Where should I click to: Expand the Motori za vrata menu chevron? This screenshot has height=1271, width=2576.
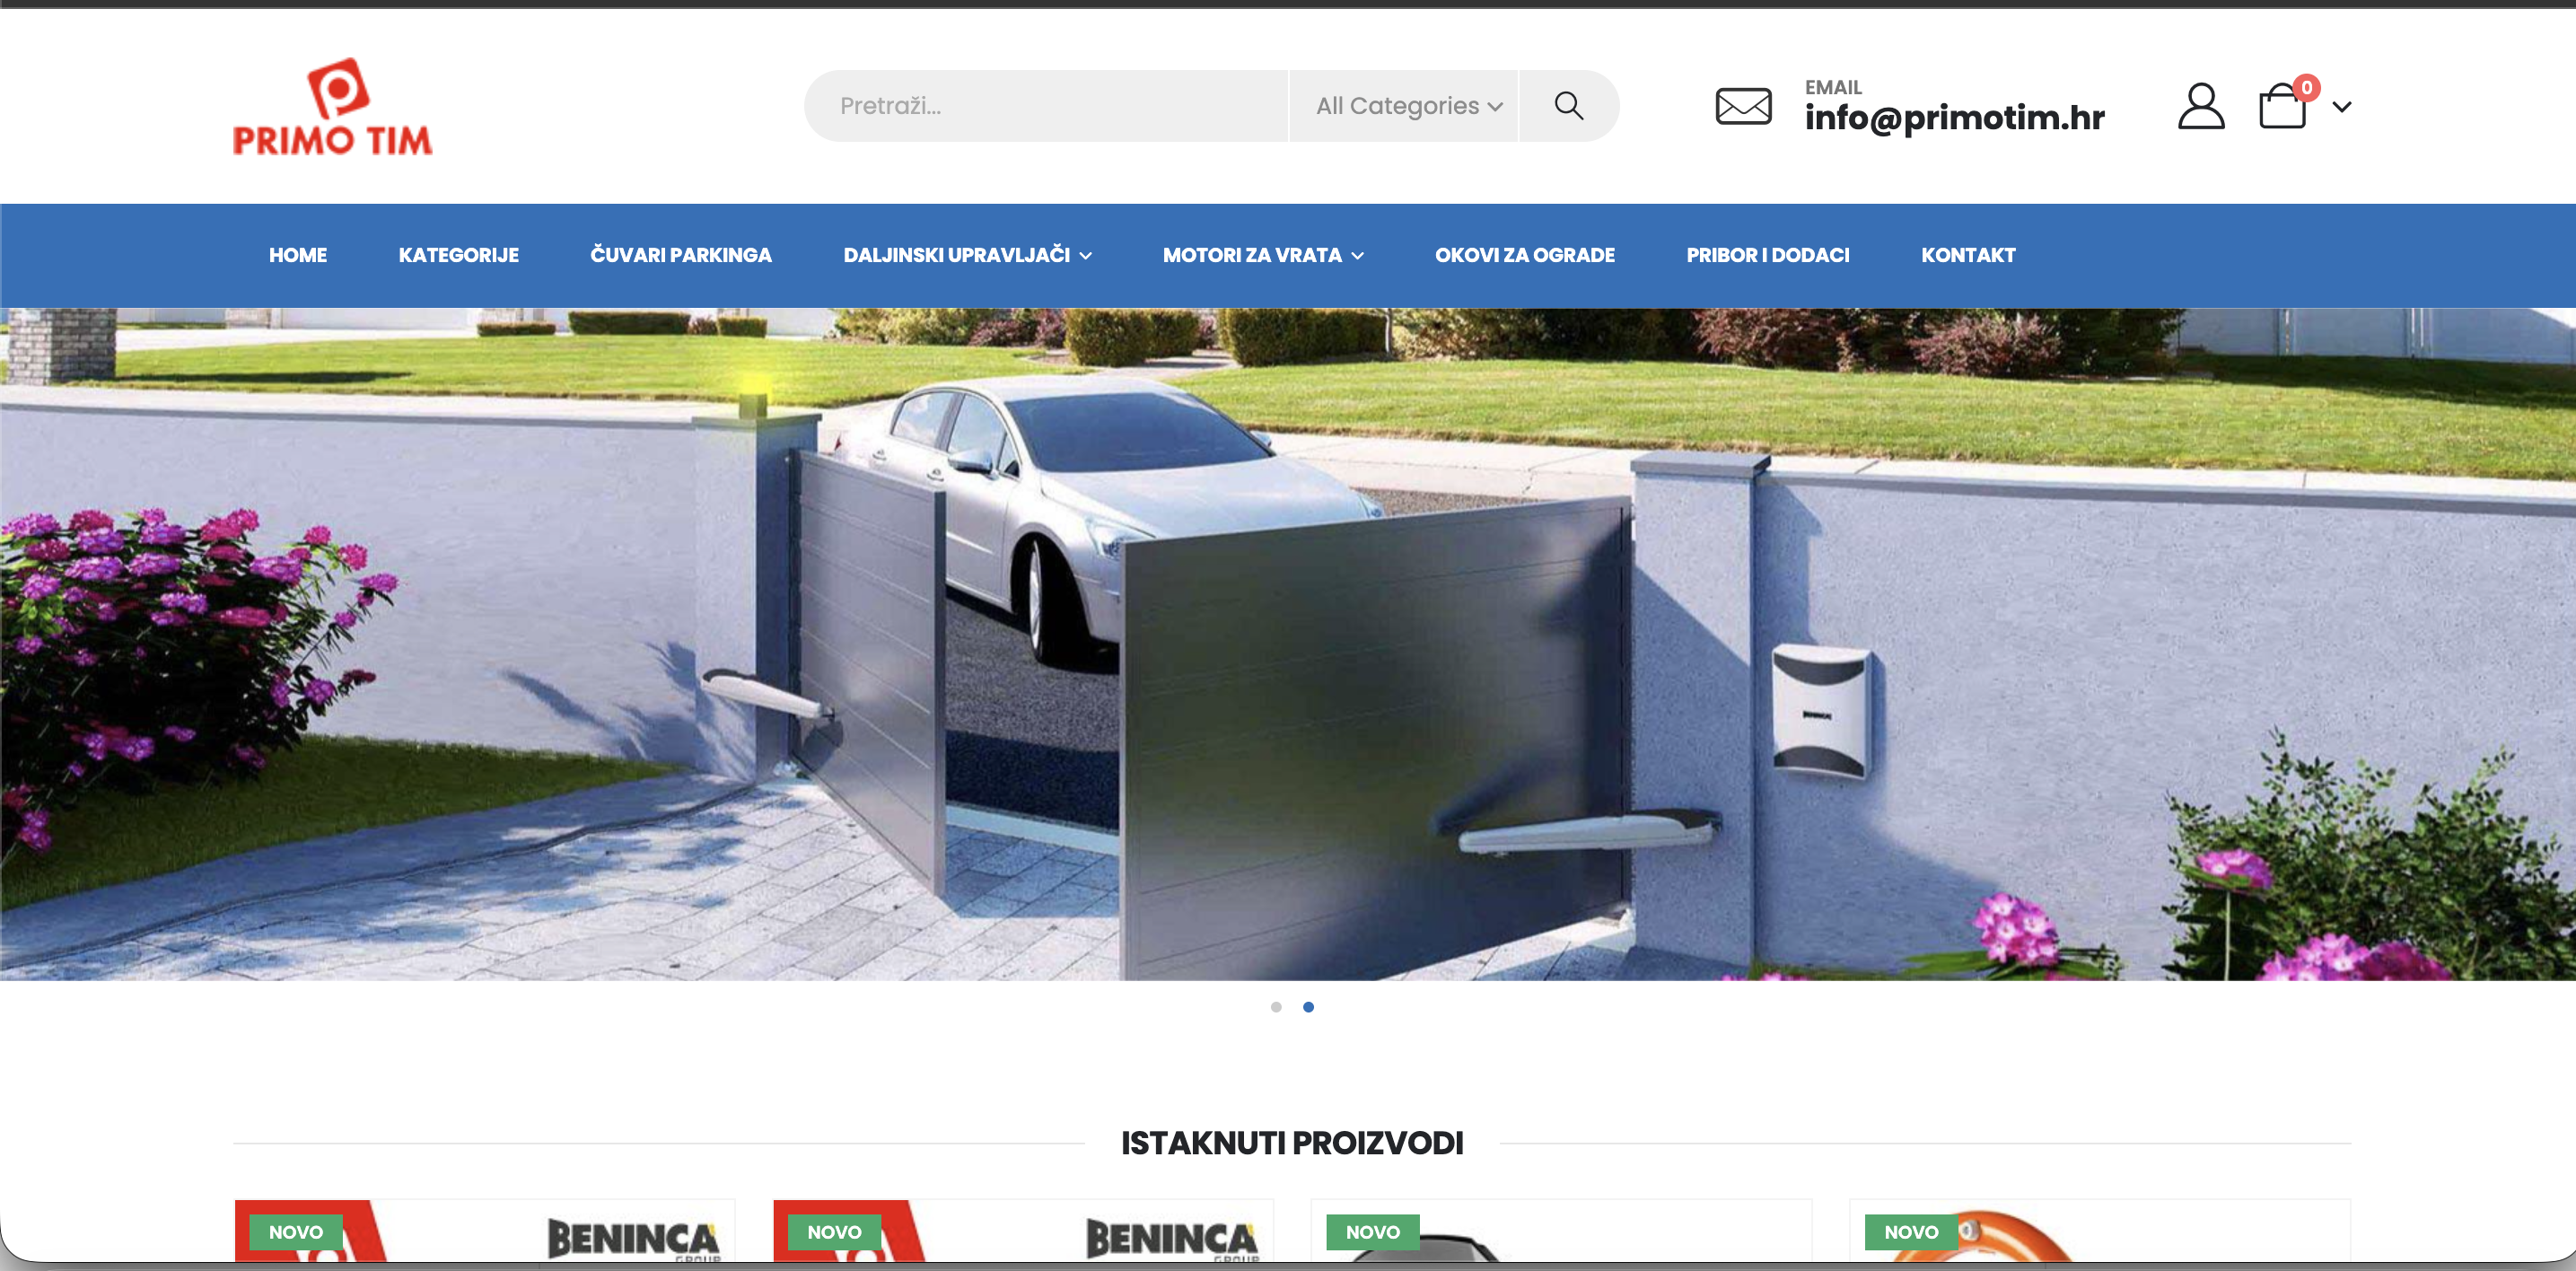coord(1358,256)
